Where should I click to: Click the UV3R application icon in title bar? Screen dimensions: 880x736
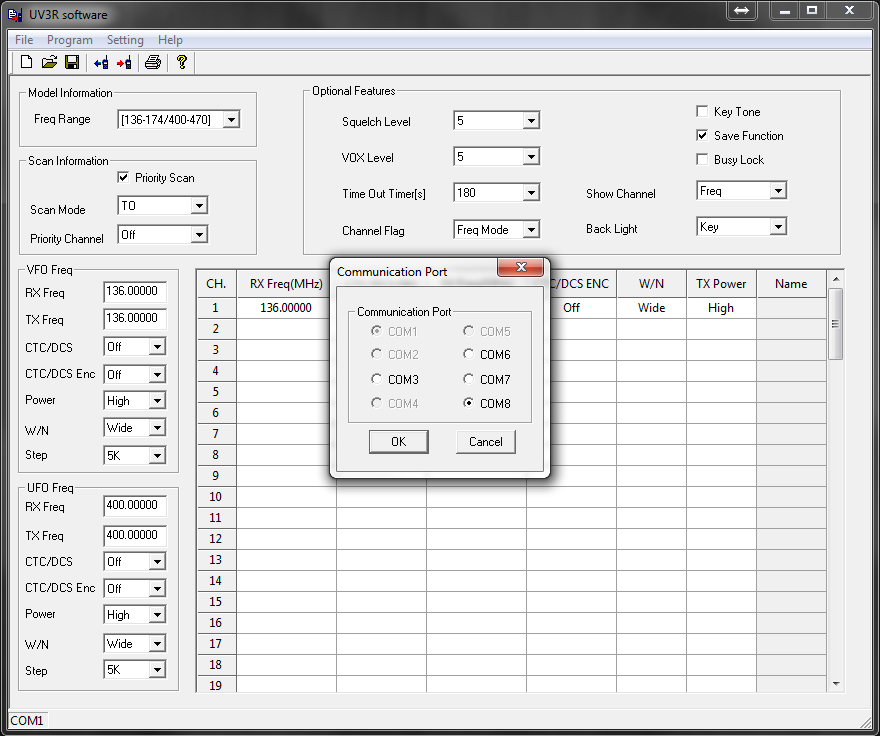tap(14, 11)
